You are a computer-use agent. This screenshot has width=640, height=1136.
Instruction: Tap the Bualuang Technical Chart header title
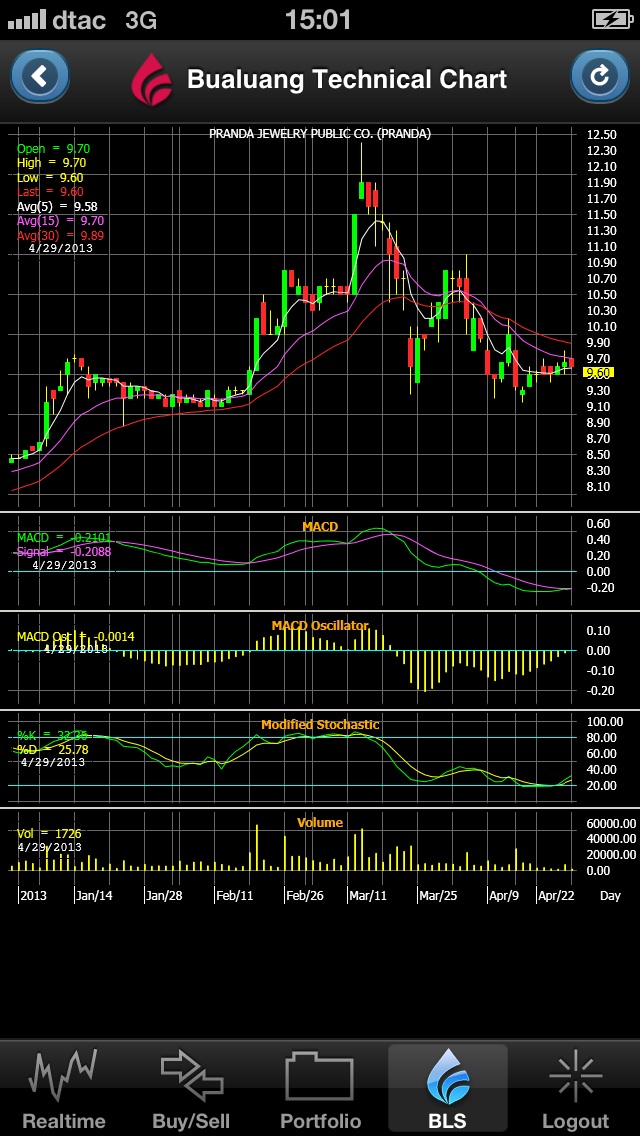coord(347,79)
